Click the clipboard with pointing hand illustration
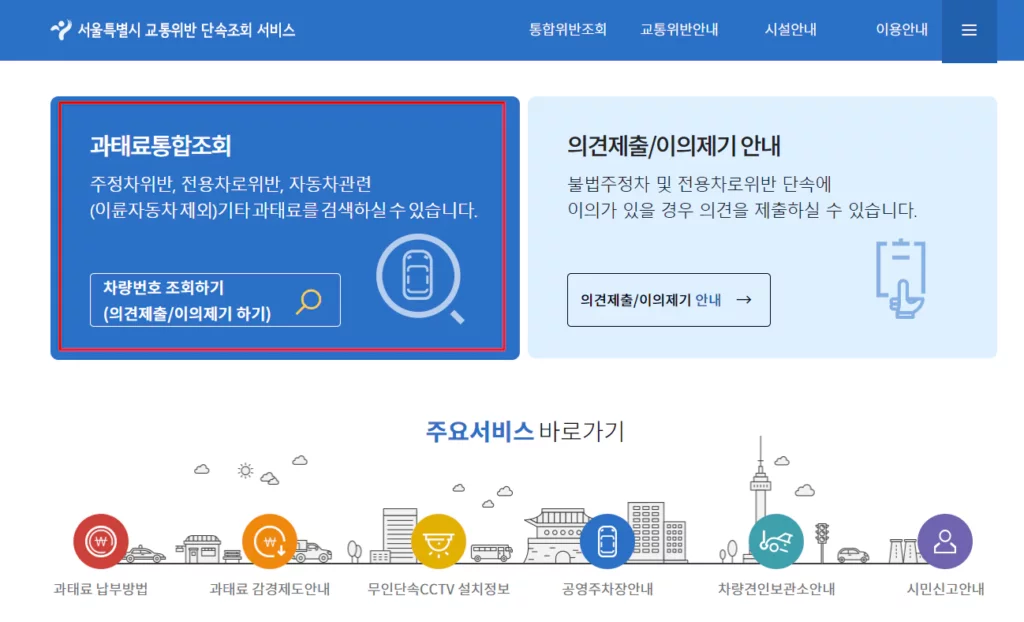 coord(901,279)
